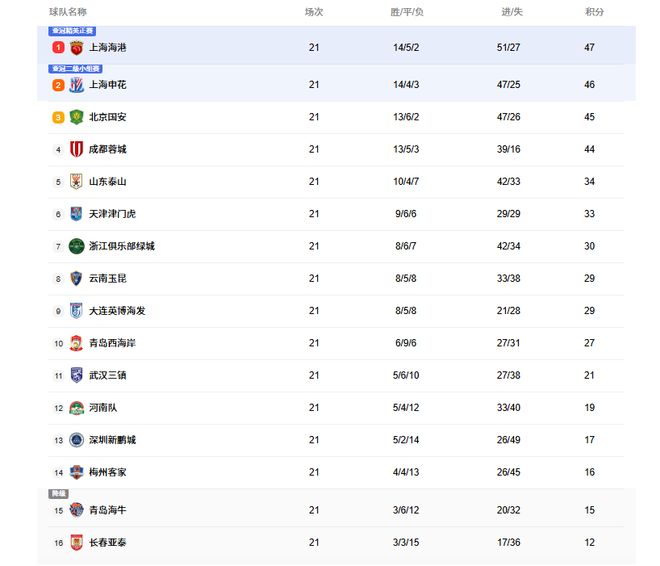Click the Qingdao West Coast (青岛西海岸) logo
Screen dimensions: 660x566
pyautogui.click(x=77, y=343)
